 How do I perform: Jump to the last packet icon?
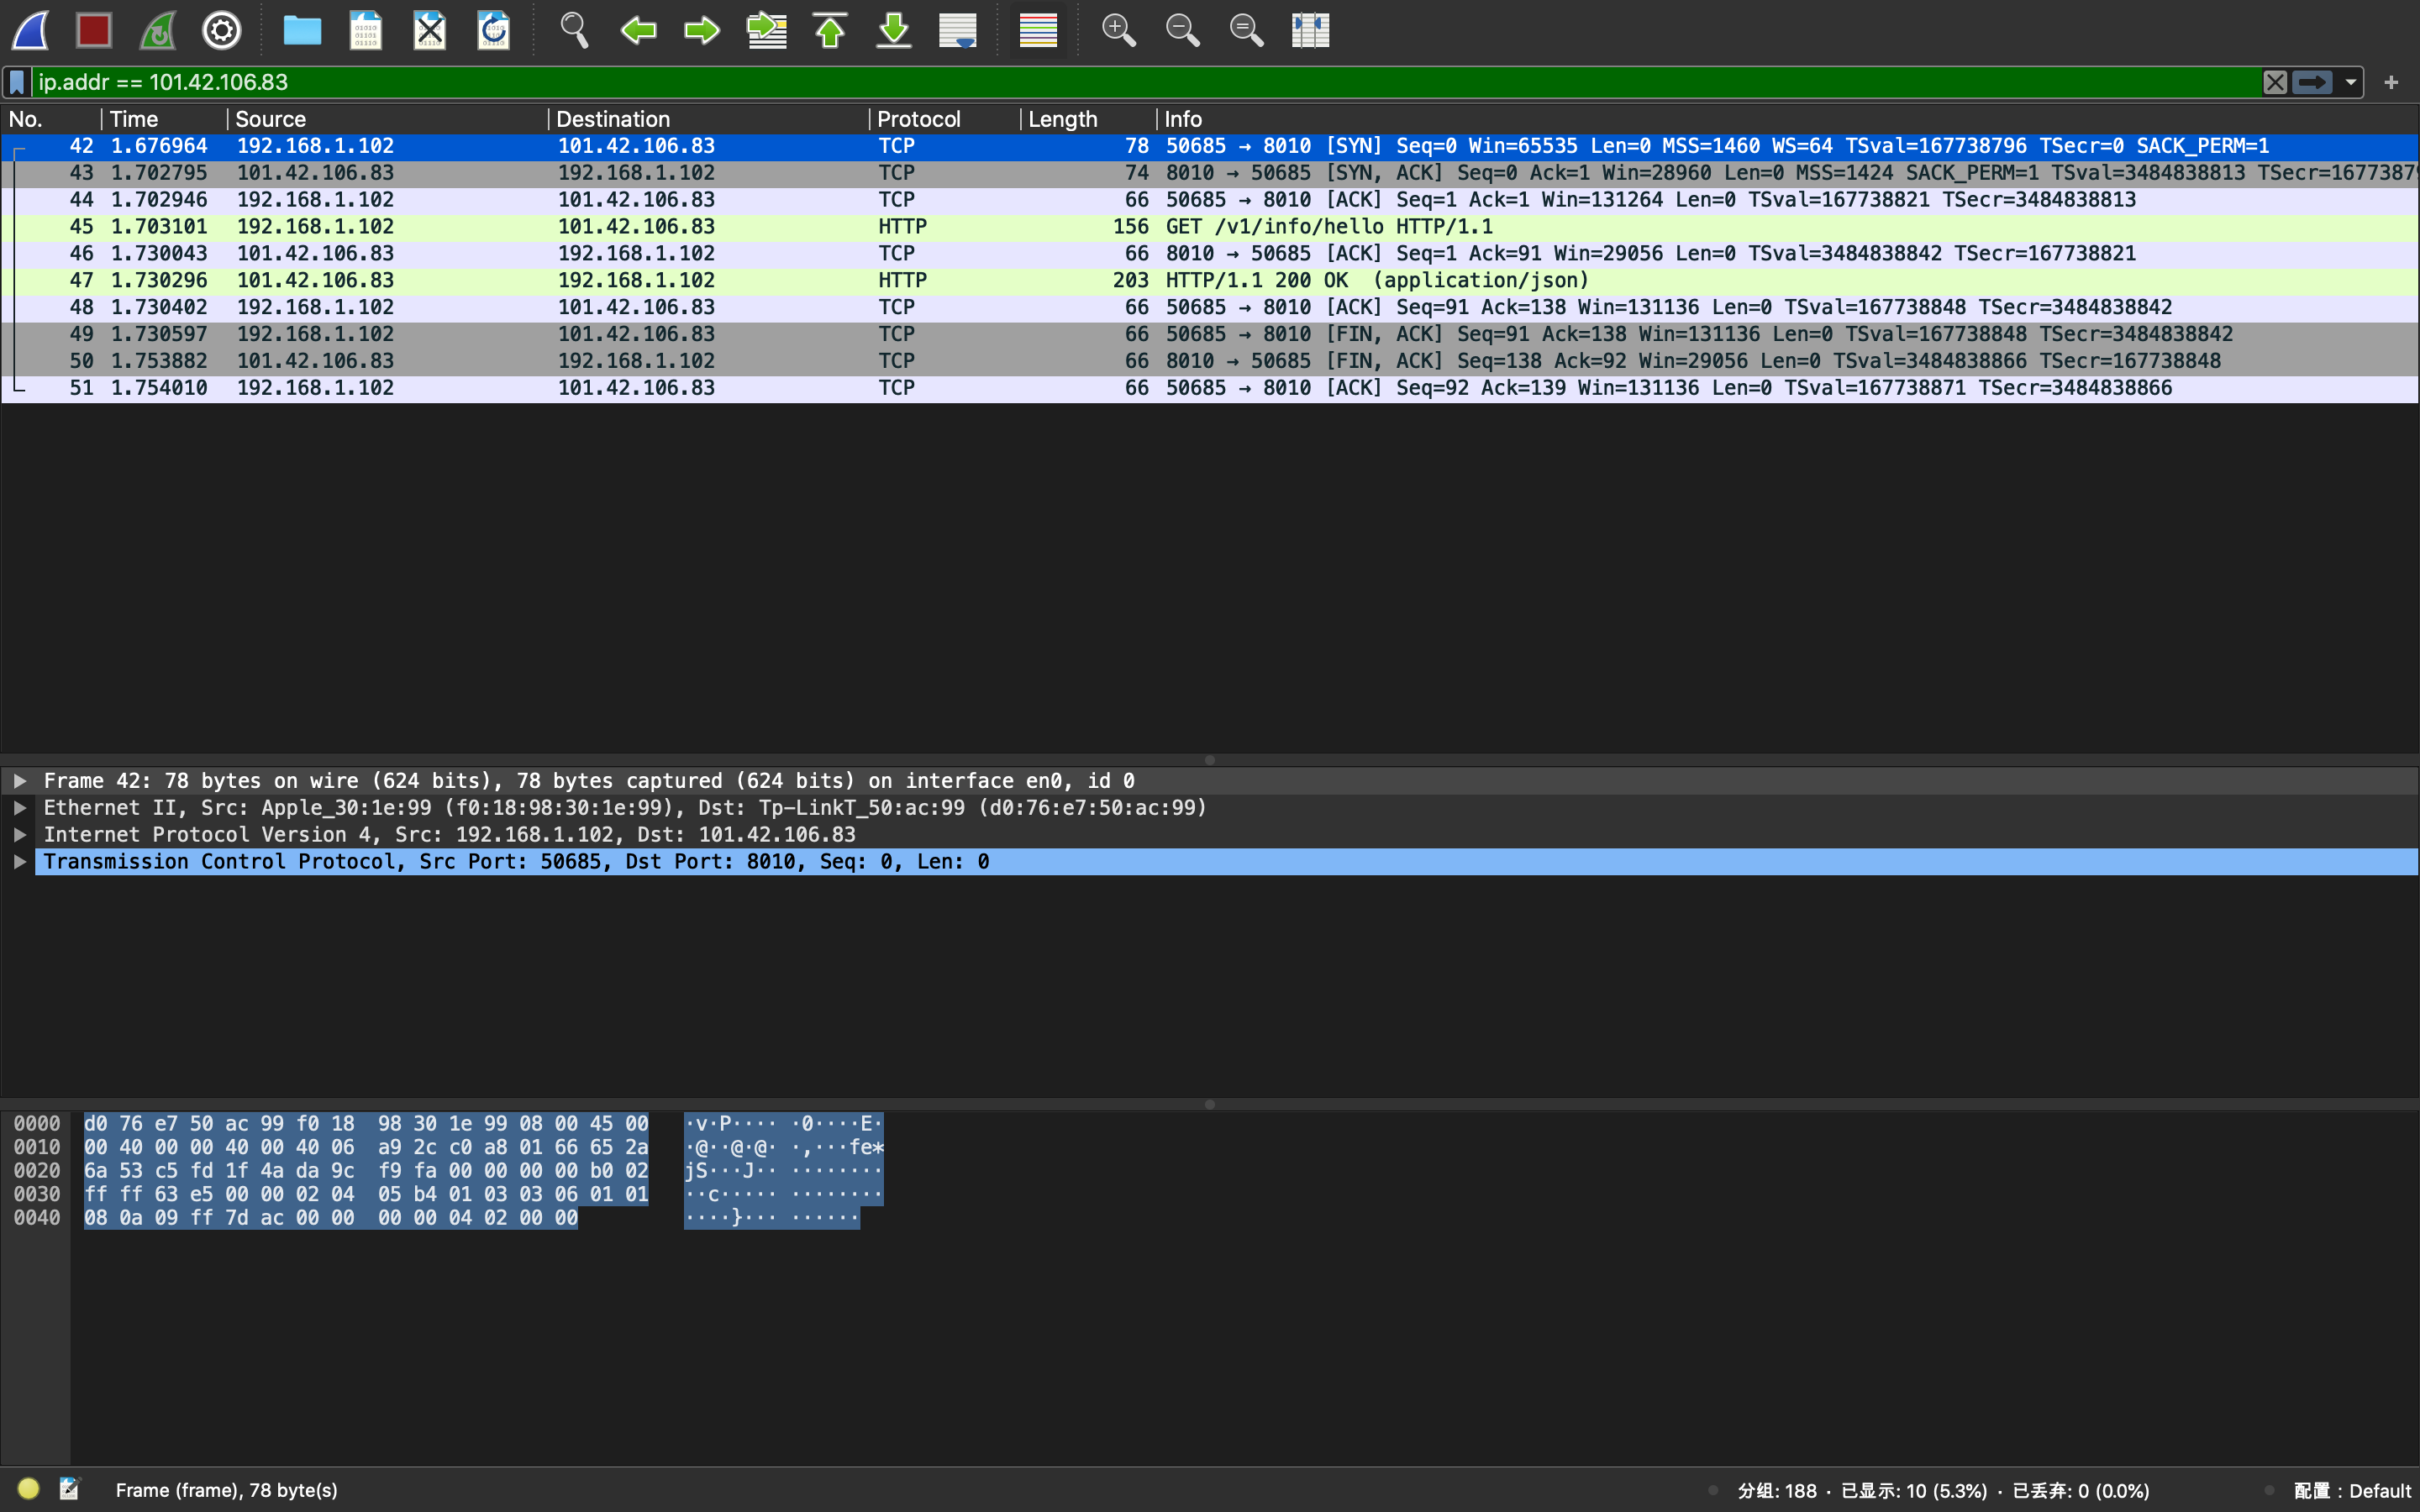pos(894,30)
